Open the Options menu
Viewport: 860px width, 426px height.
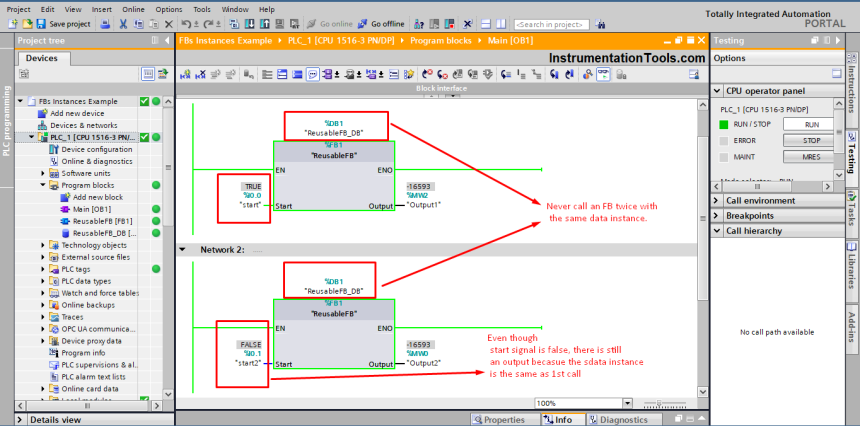click(x=169, y=9)
